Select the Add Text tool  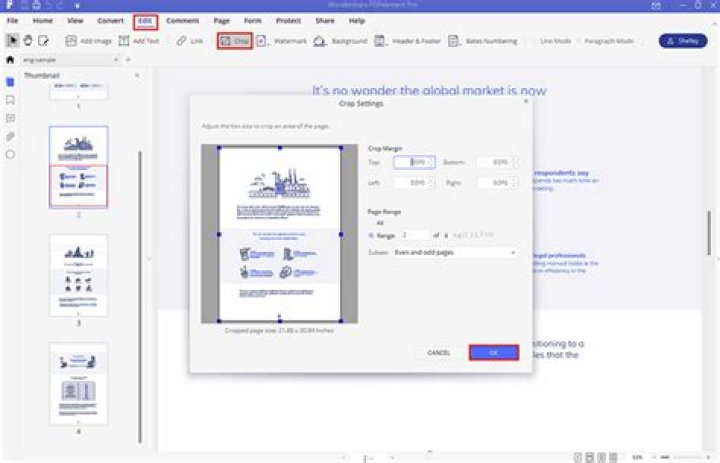pos(139,41)
